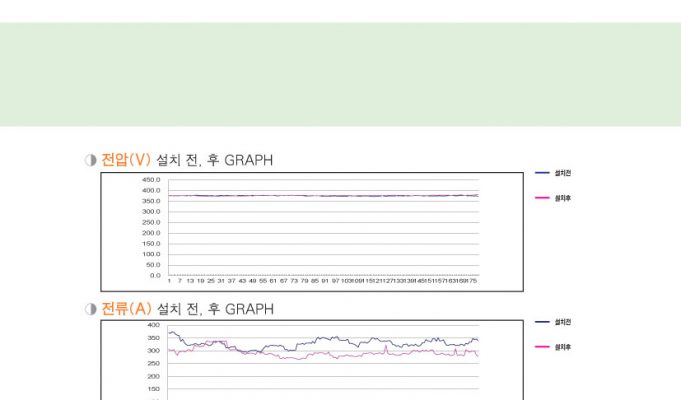Click the pink 설치후 current line
Viewport: 681px width, 400px height.
(320, 357)
